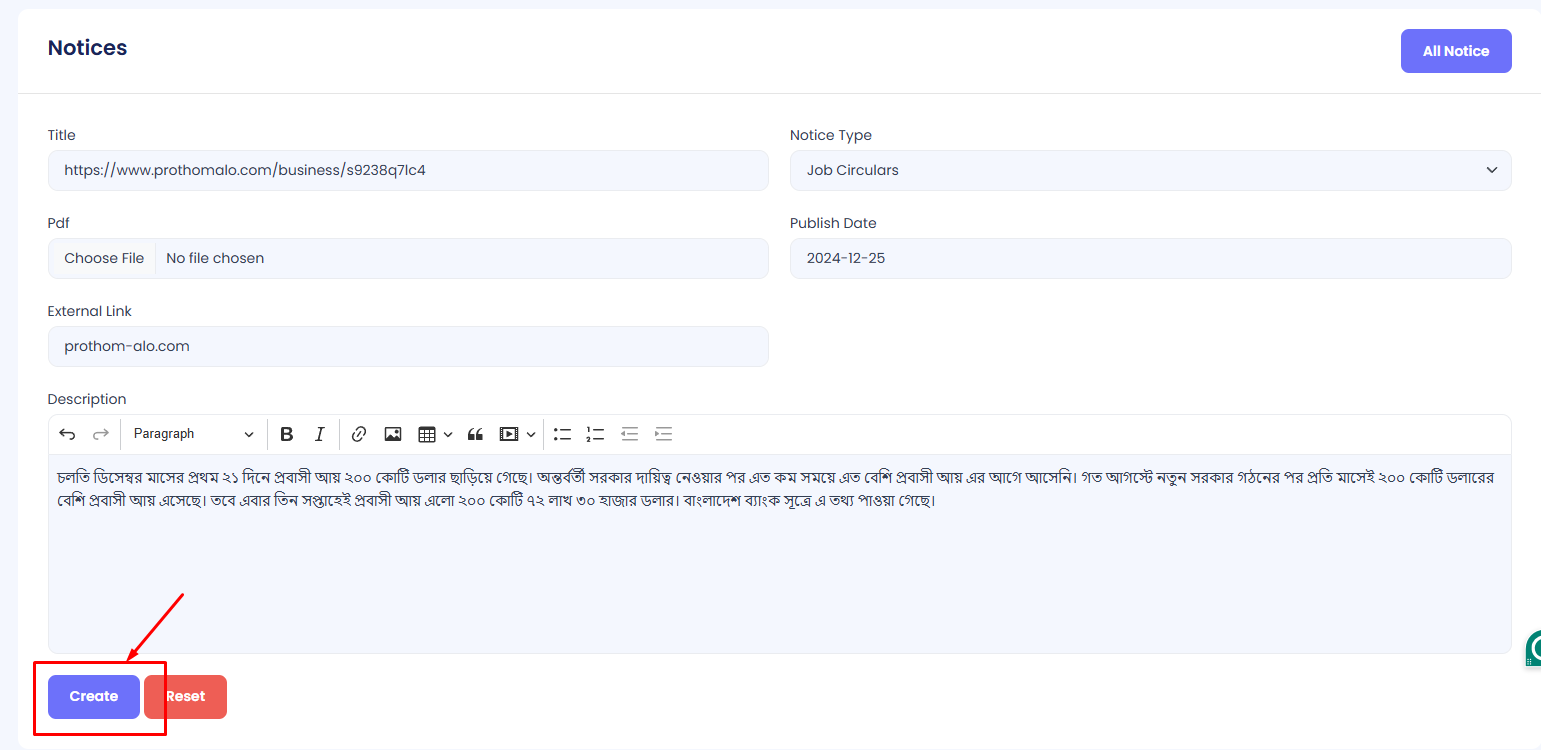Open the Paragraph heading dropdown
1541x750 pixels.
tap(194, 434)
